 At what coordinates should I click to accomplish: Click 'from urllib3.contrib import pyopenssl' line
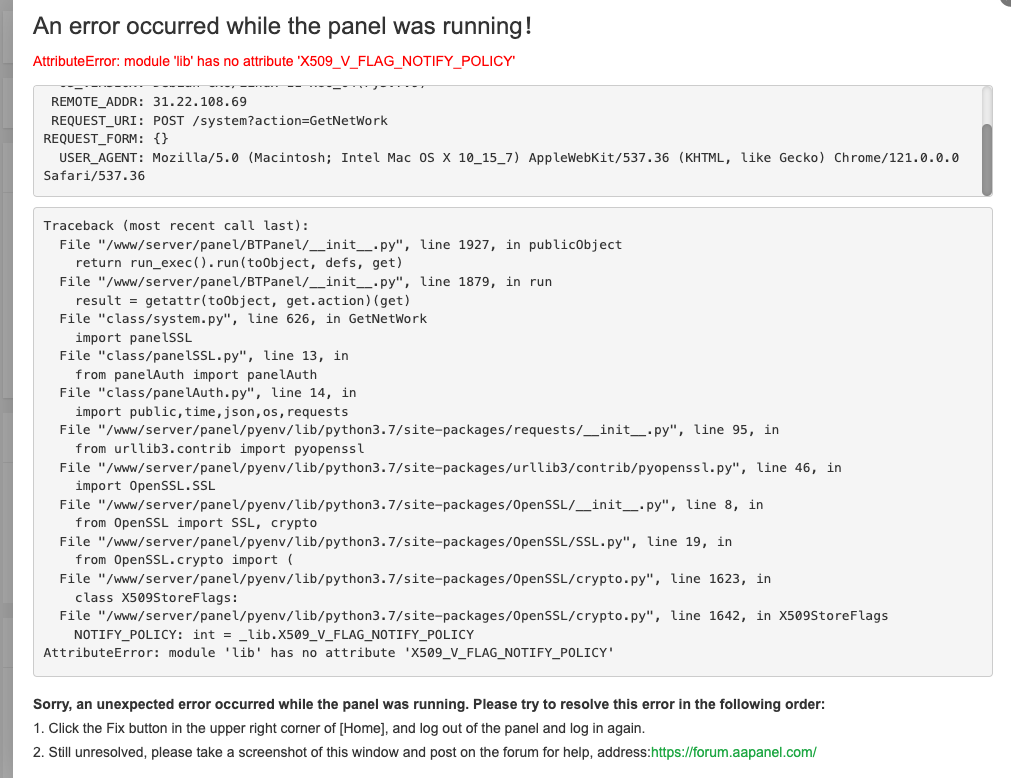[219, 448]
